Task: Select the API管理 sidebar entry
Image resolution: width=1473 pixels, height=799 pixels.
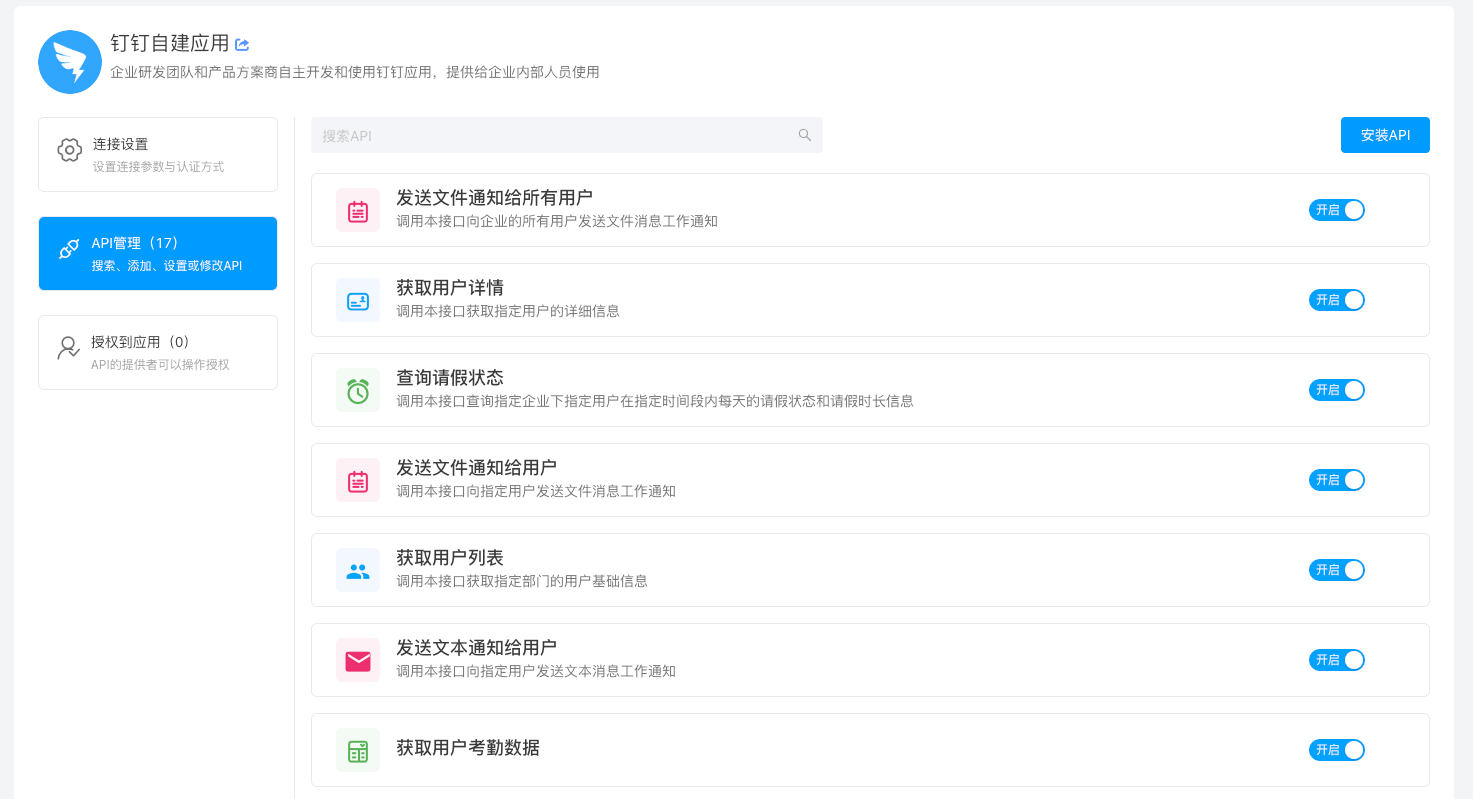Action: tap(157, 253)
